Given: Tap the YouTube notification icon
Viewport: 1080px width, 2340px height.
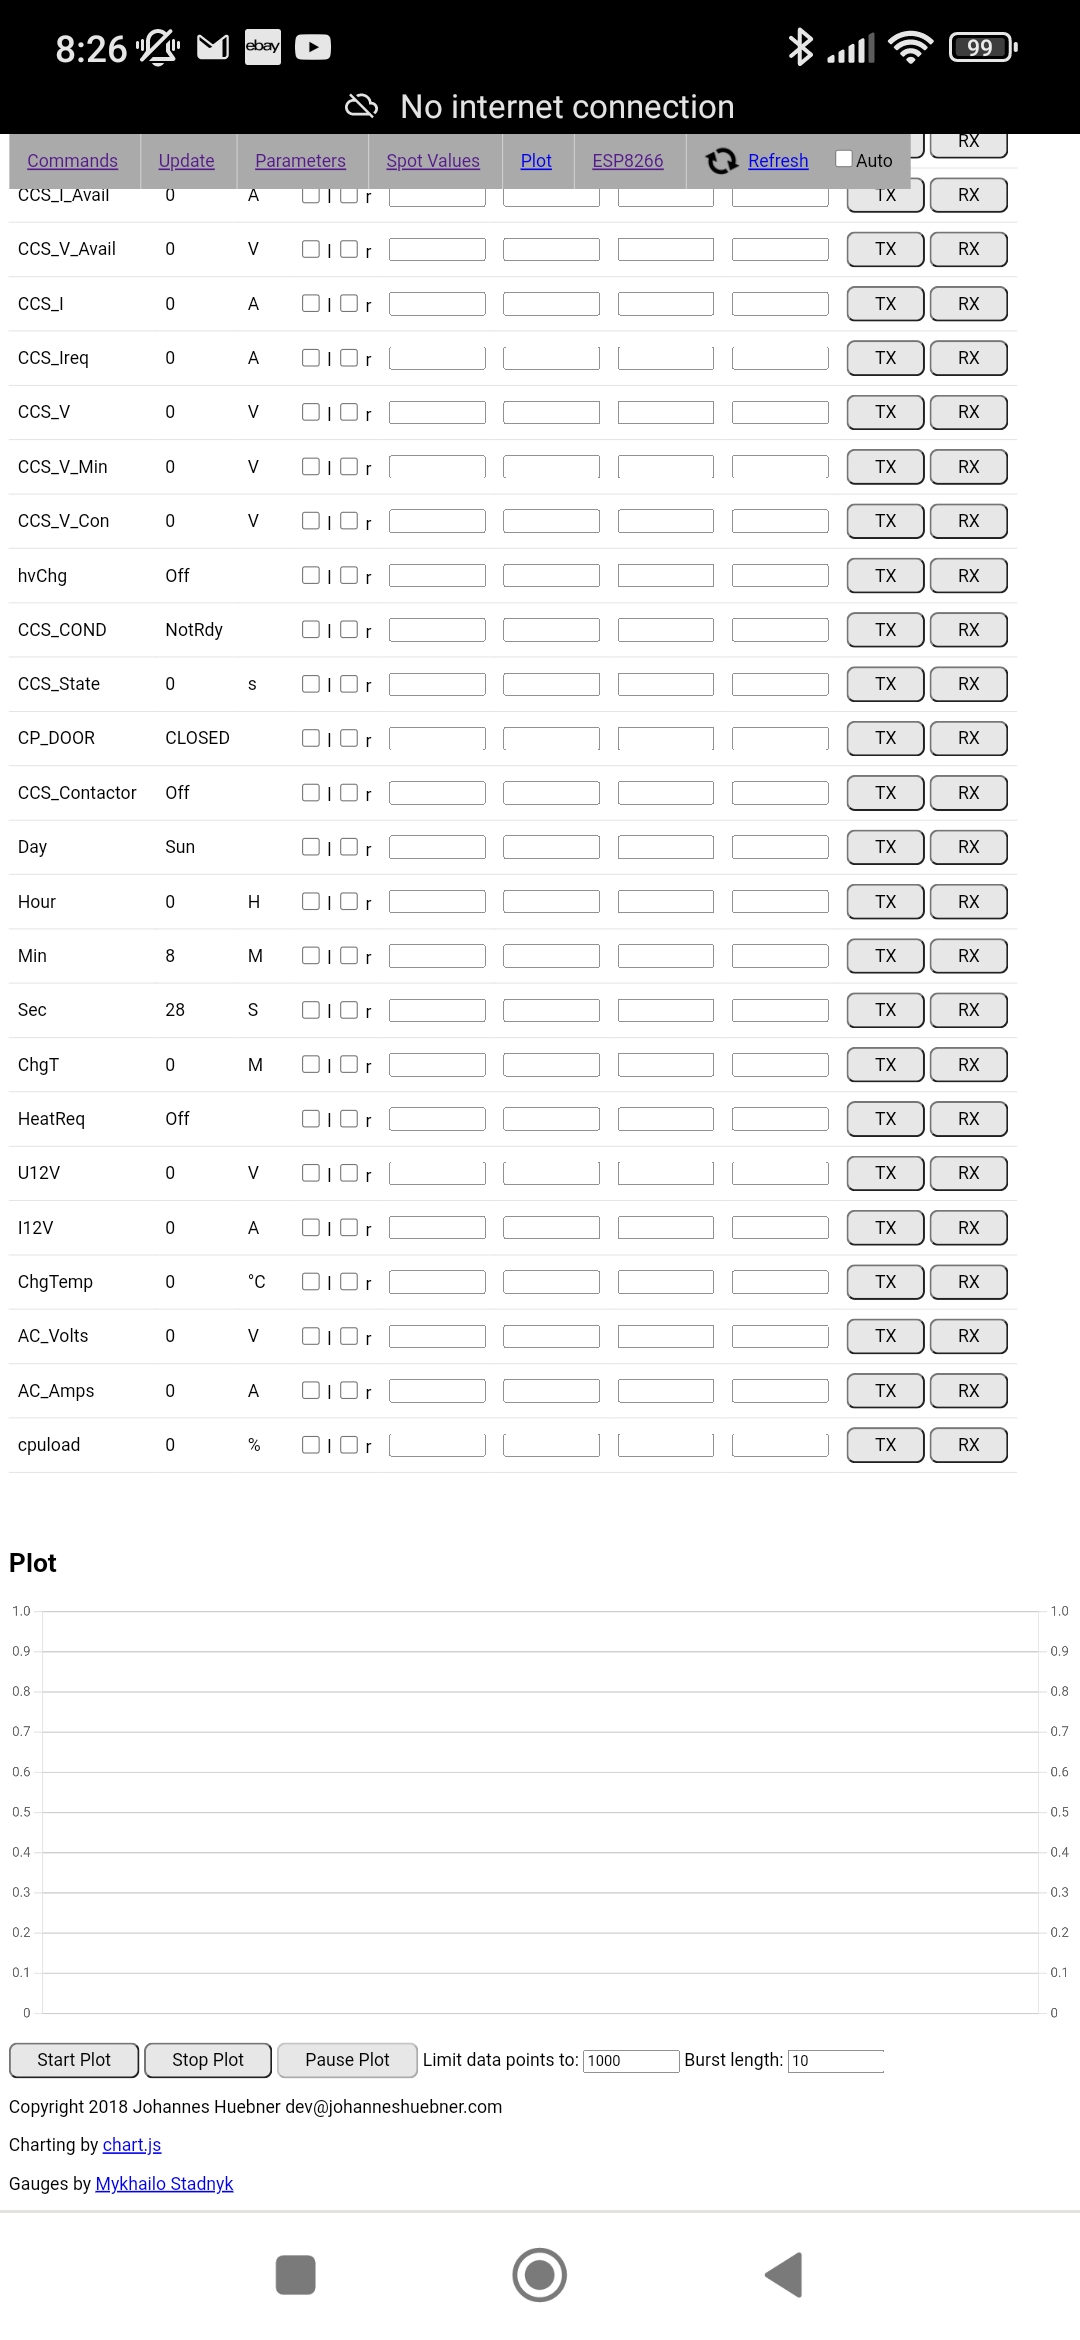Looking at the screenshot, I should [313, 47].
